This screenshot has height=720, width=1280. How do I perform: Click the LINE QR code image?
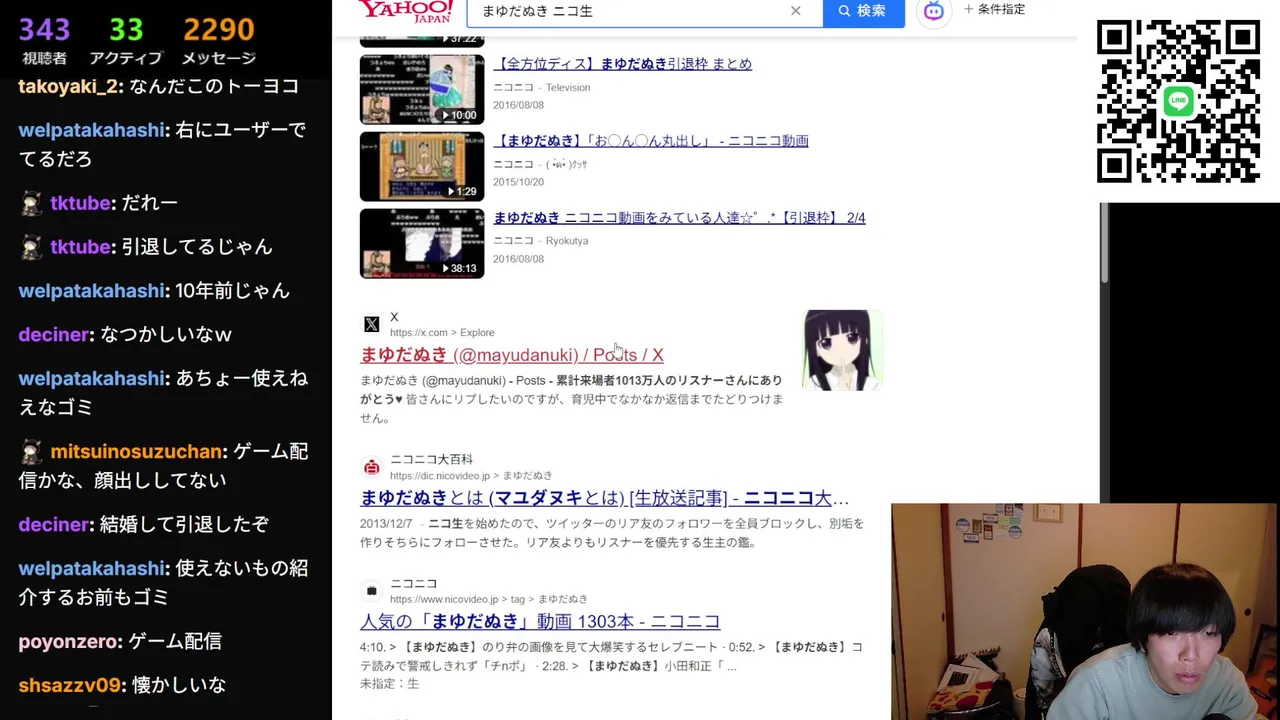point(1179,101)
